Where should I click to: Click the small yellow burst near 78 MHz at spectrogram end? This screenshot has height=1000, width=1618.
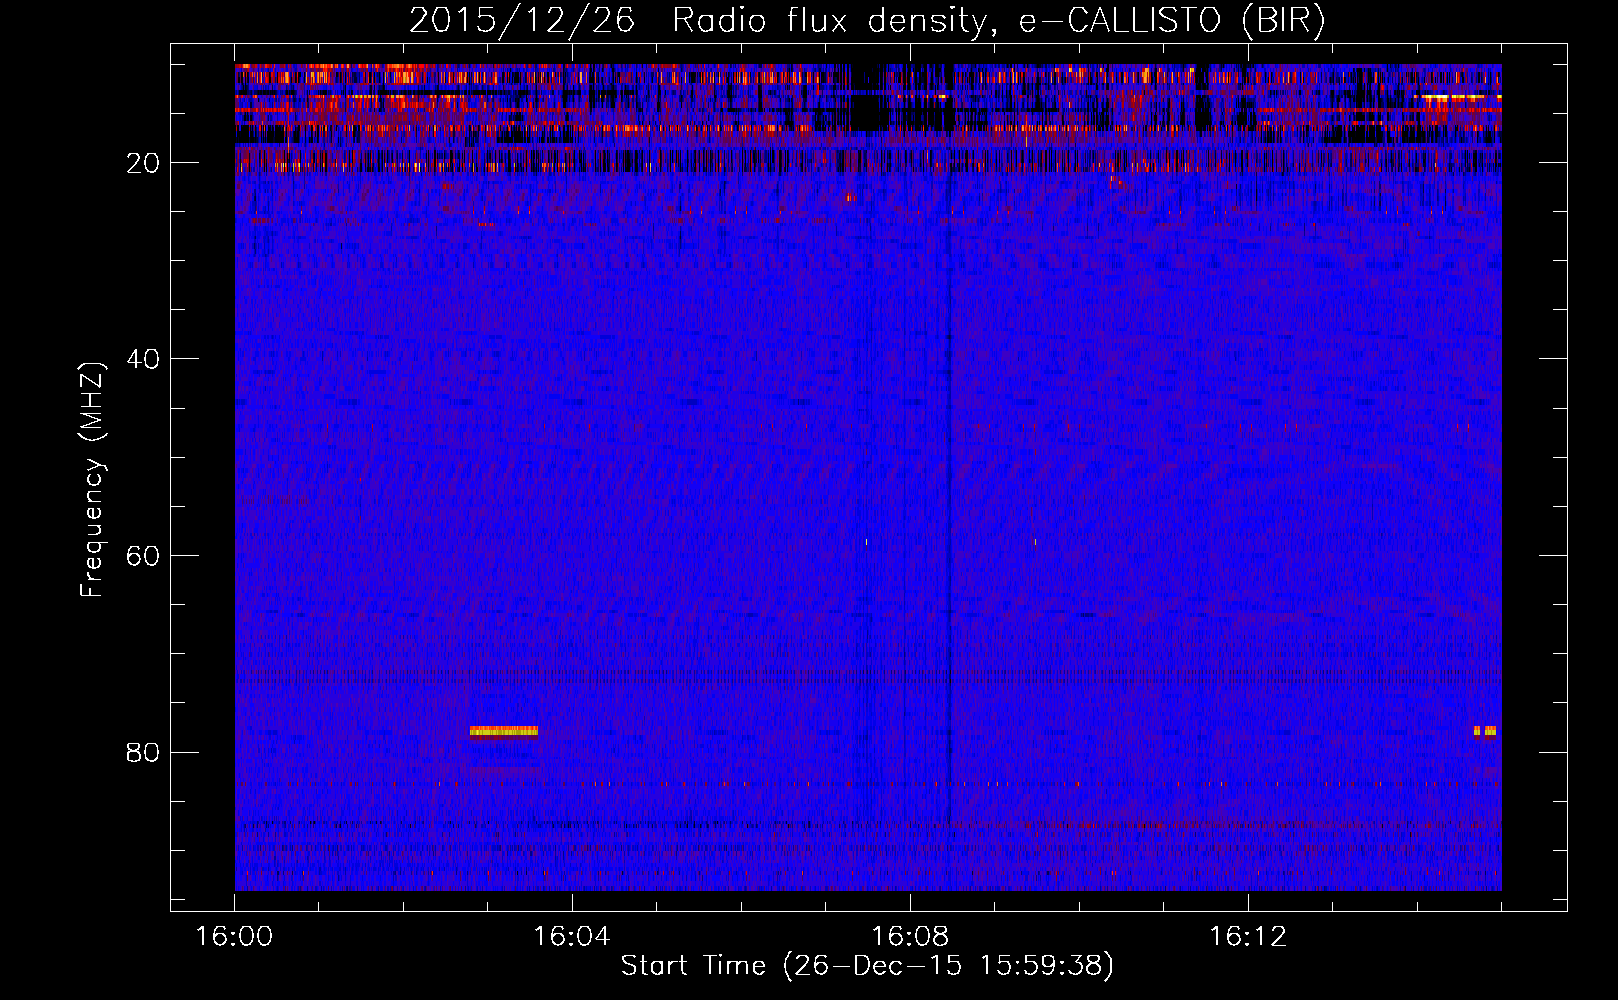point(1485,731)
